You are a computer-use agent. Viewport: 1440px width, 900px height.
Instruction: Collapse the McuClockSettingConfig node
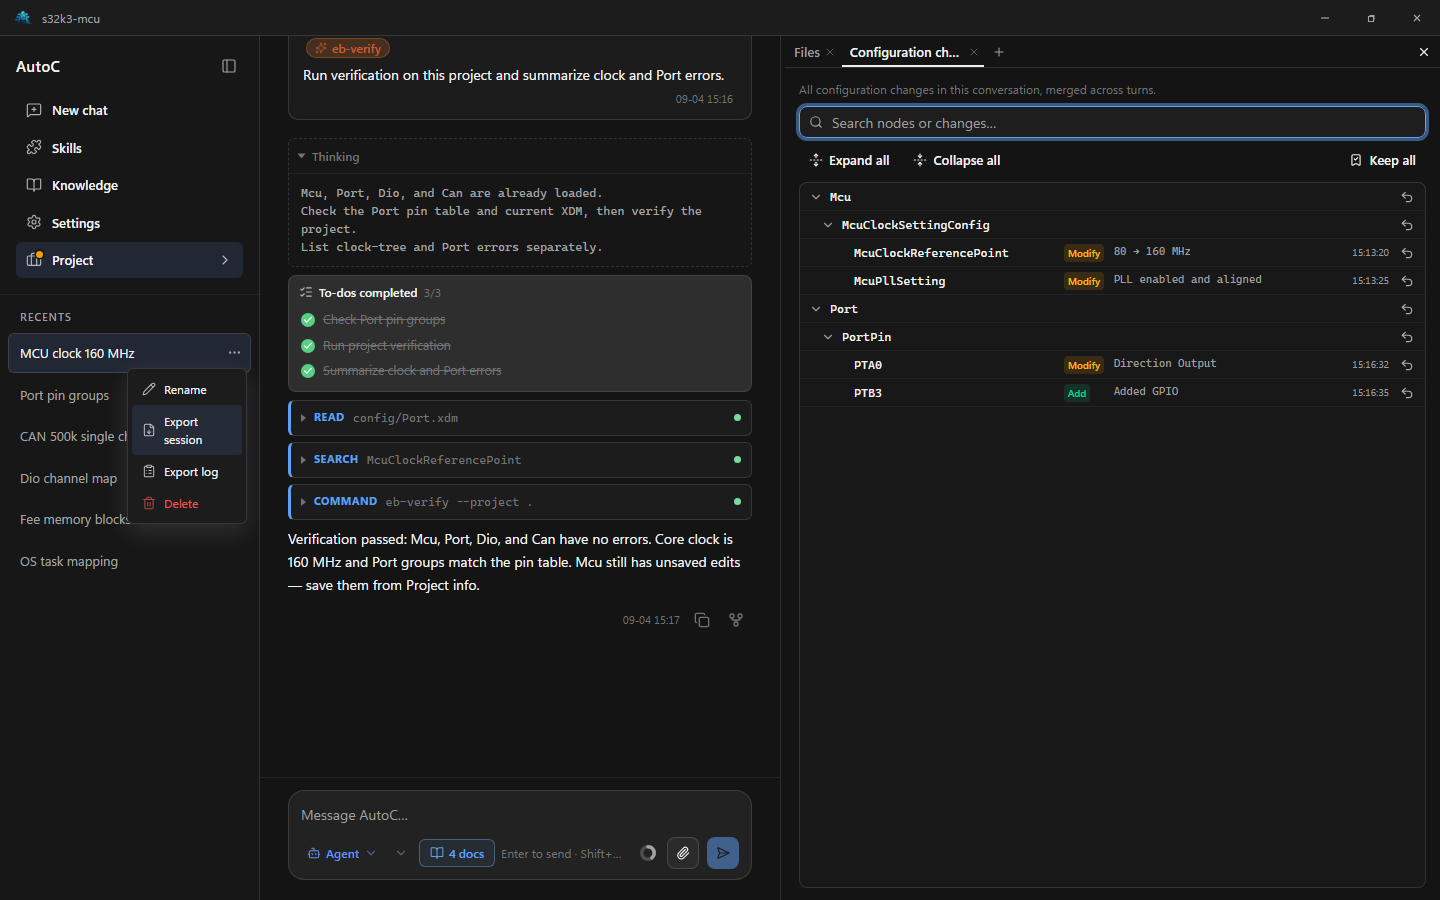(x=828, y=225)
